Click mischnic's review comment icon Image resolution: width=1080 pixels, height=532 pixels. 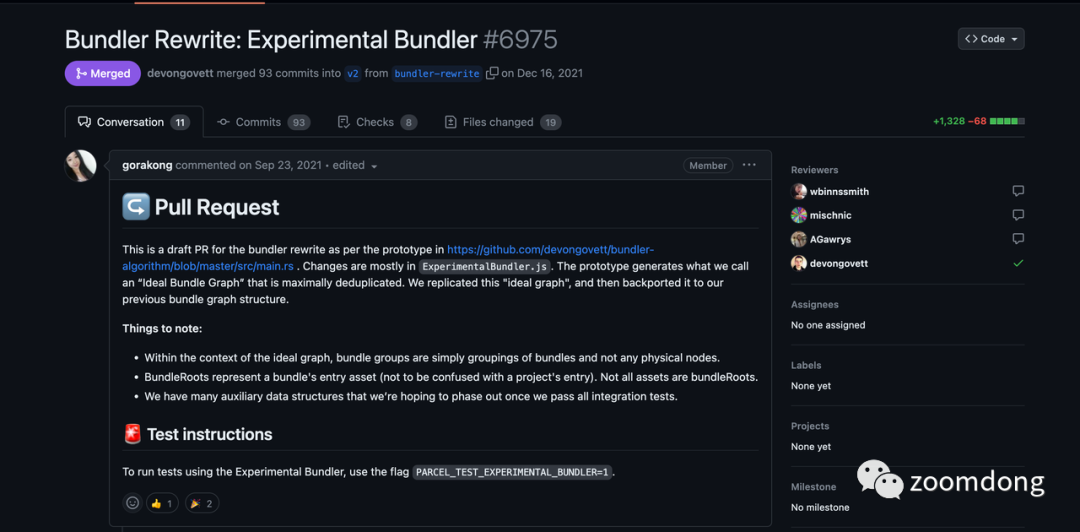click(1018, 215)
